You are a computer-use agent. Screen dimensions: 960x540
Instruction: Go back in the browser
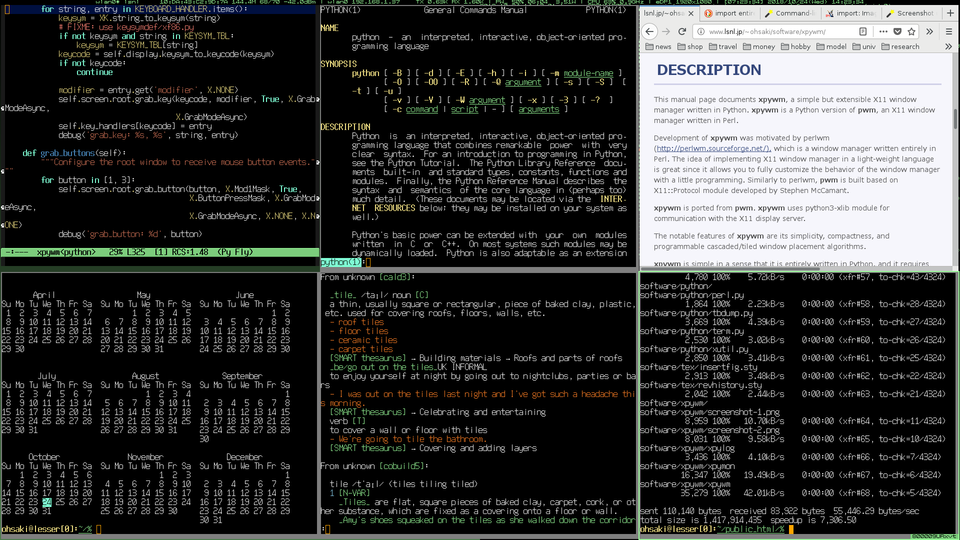click(650, 32)
